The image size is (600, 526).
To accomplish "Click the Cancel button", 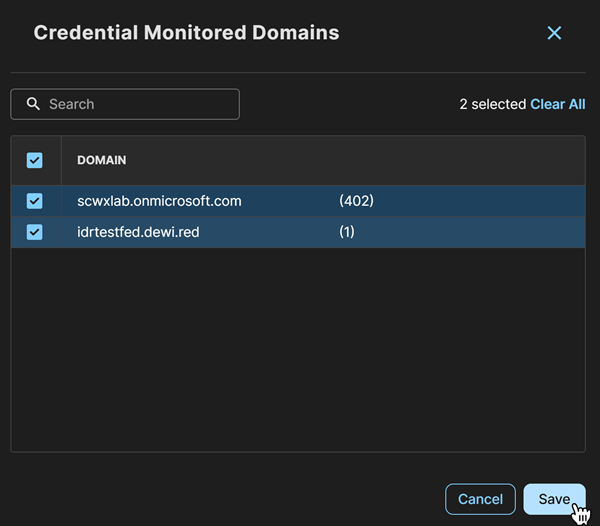I will (x=480, y=499).
